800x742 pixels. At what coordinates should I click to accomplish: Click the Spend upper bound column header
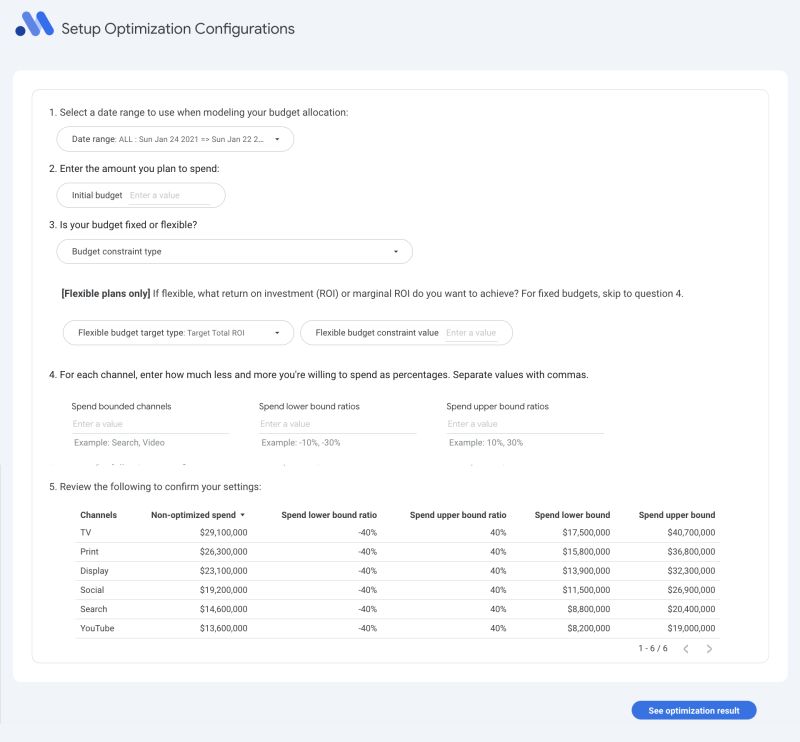click(x=676, y=514)
